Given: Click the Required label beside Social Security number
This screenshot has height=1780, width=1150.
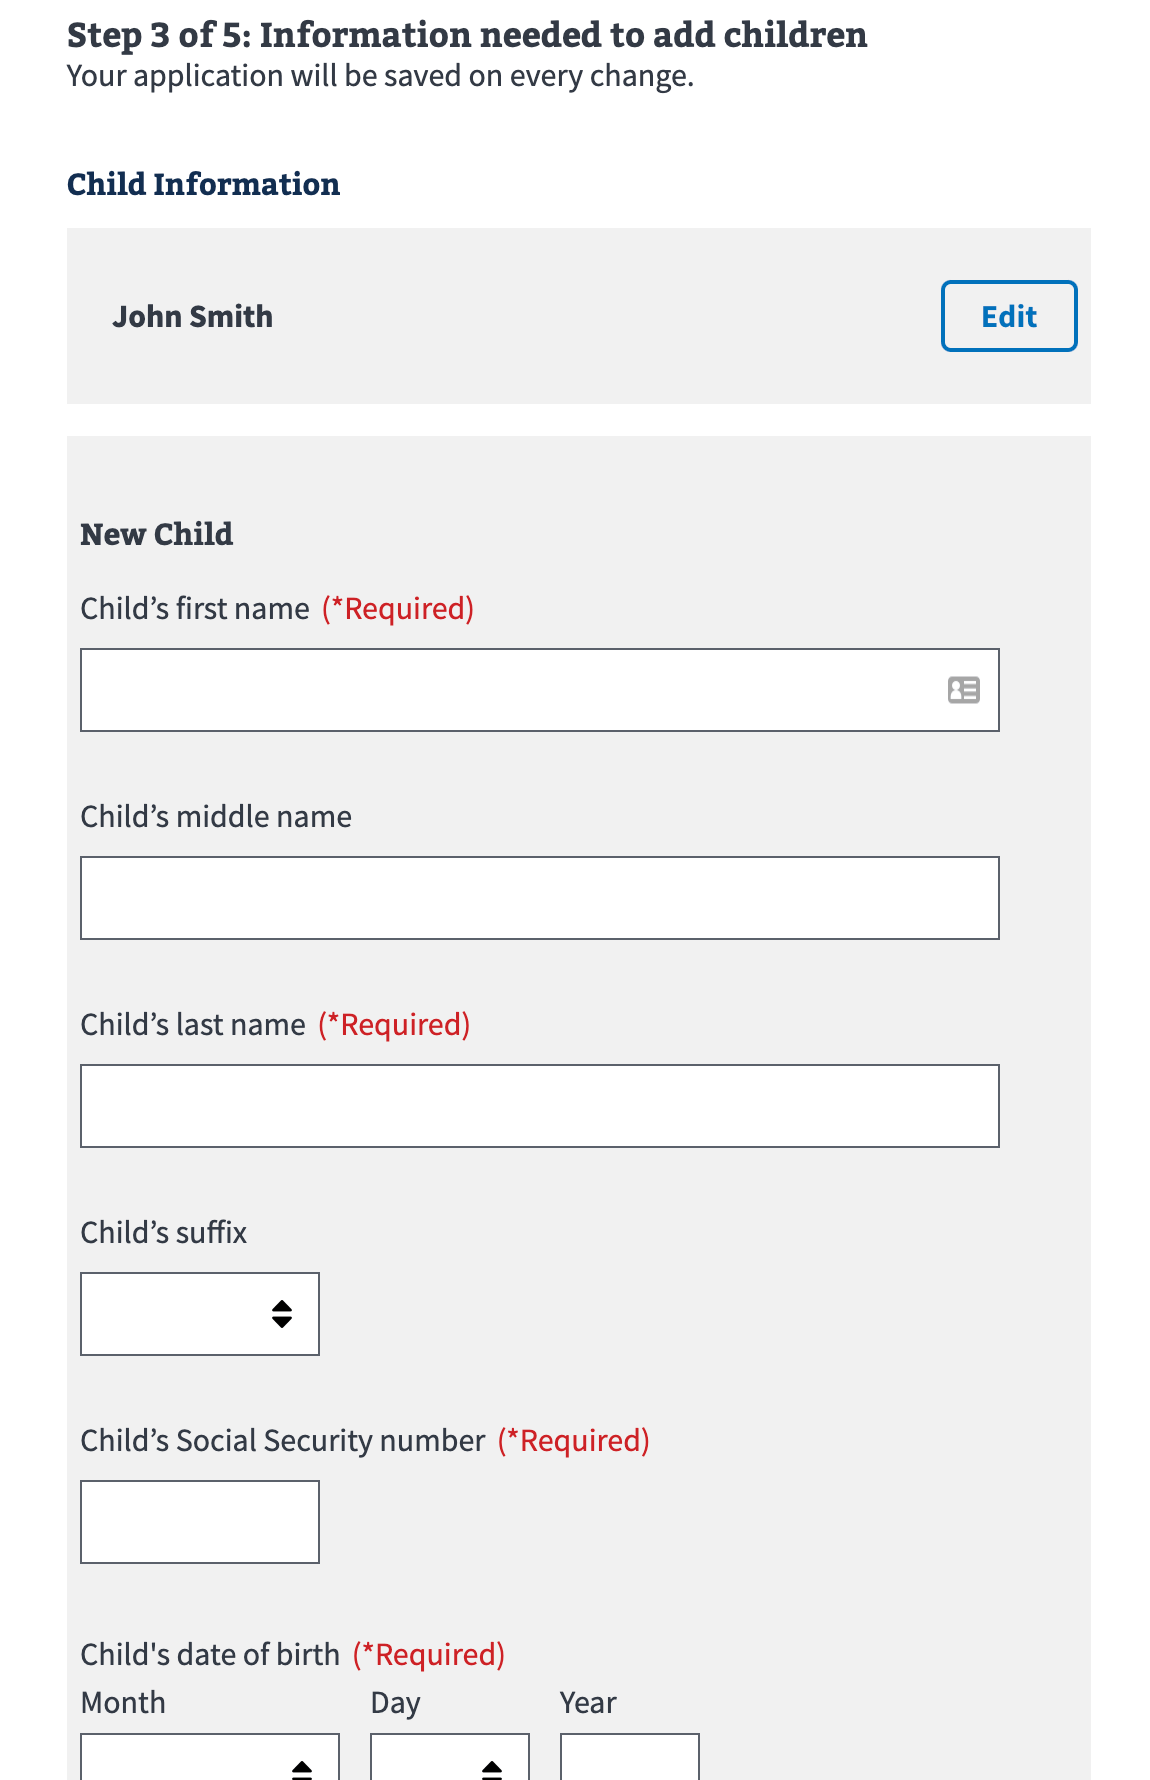Looking at the screenshot, I should 573,1440.
